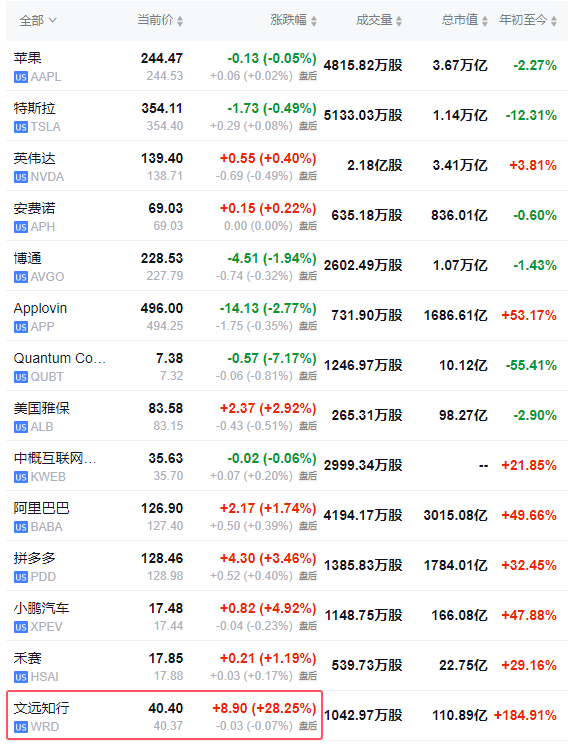Select the 阿里巴巴 BABA row

click(x=287, y=515)
